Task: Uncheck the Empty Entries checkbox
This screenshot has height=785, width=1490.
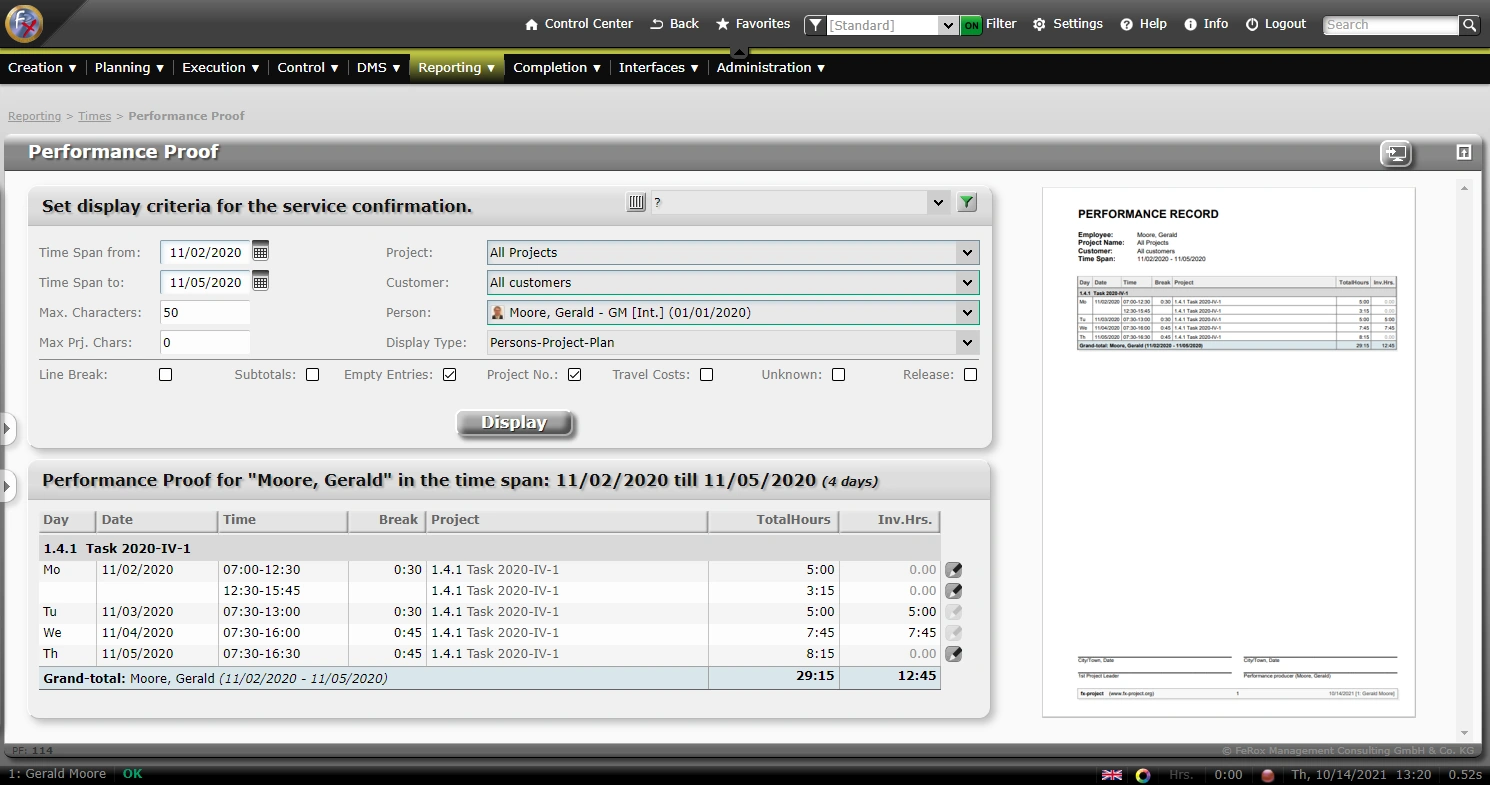Action: (x=450, y=375)
